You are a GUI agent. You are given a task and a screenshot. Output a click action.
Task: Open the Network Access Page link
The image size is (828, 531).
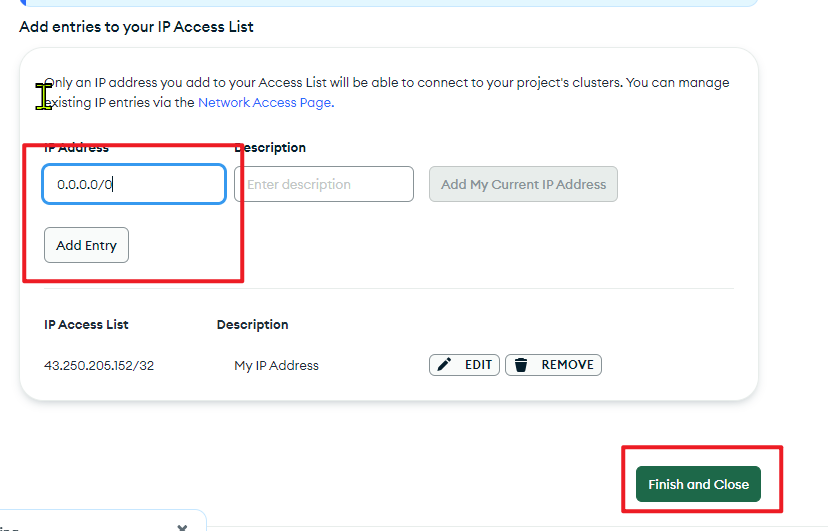[266, 102]
